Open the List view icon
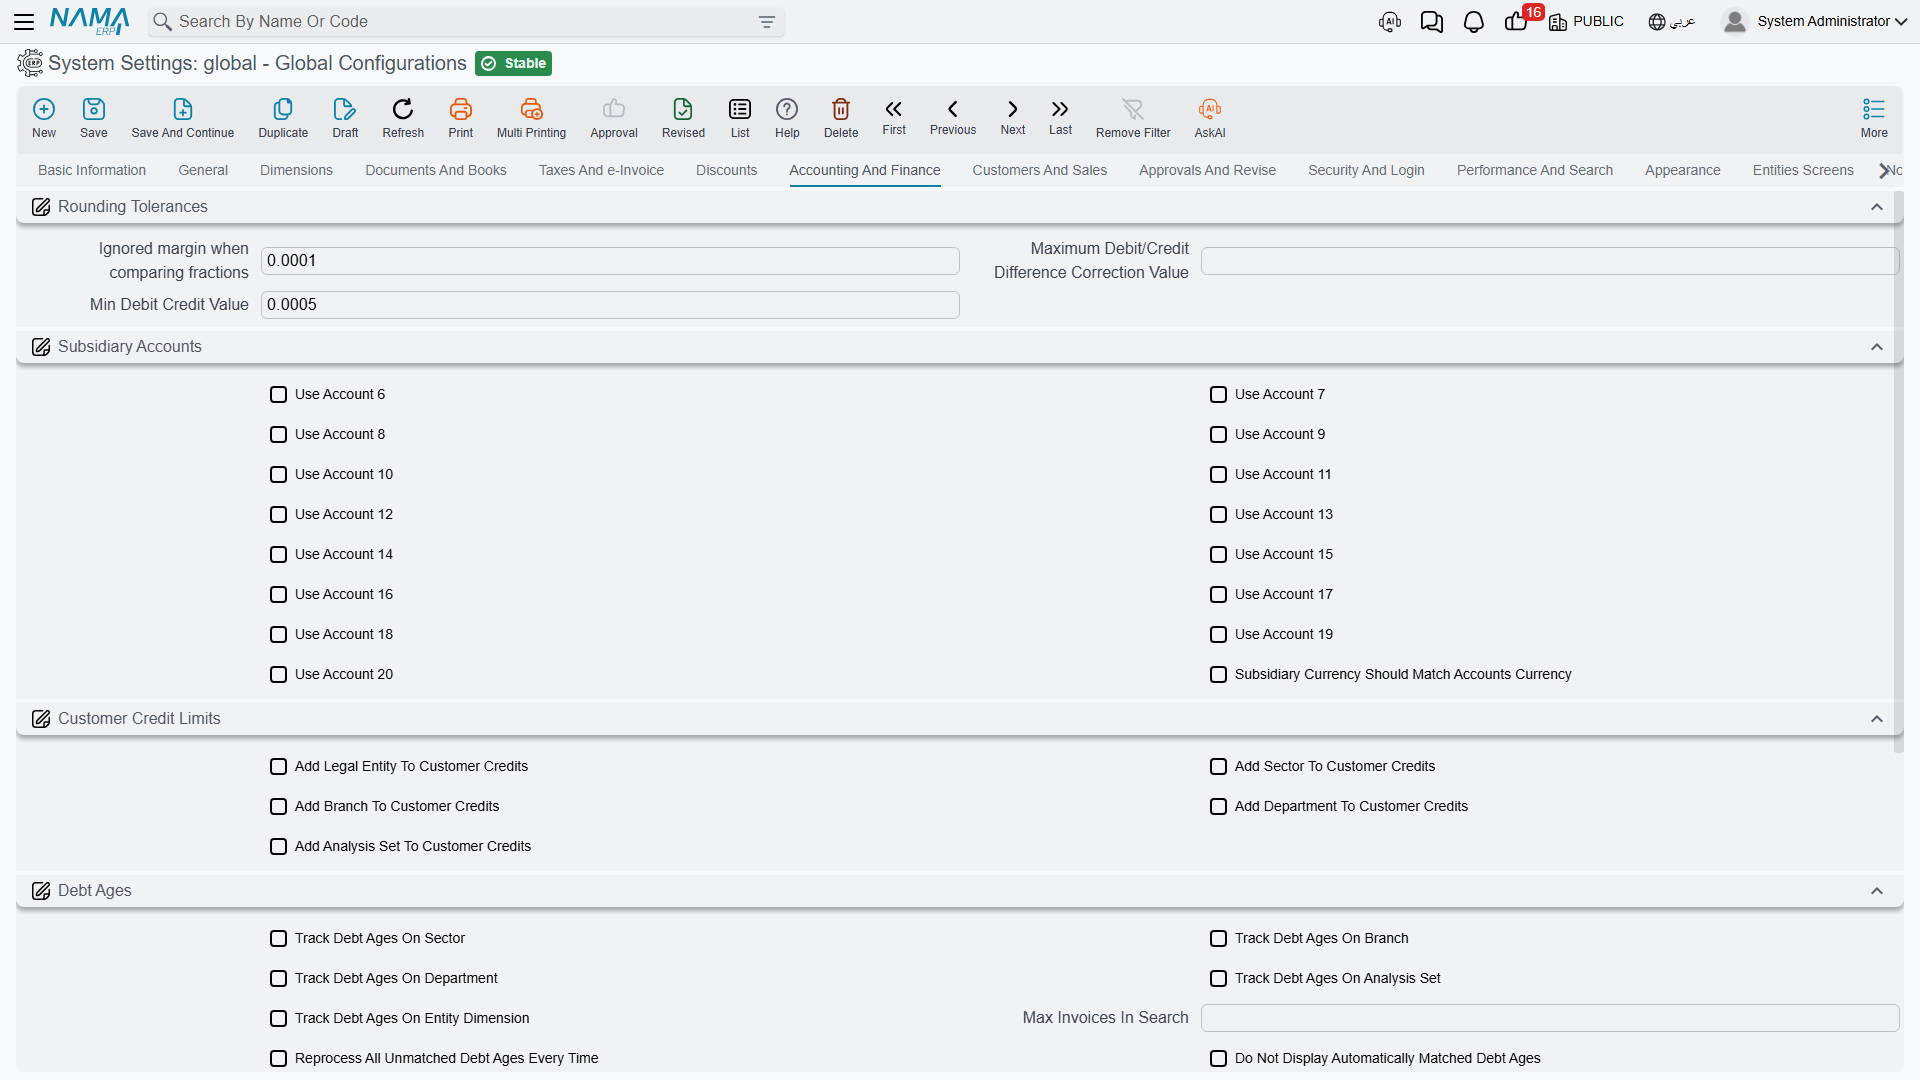Screen dimensions: 1920x1080 click(740, 109)
